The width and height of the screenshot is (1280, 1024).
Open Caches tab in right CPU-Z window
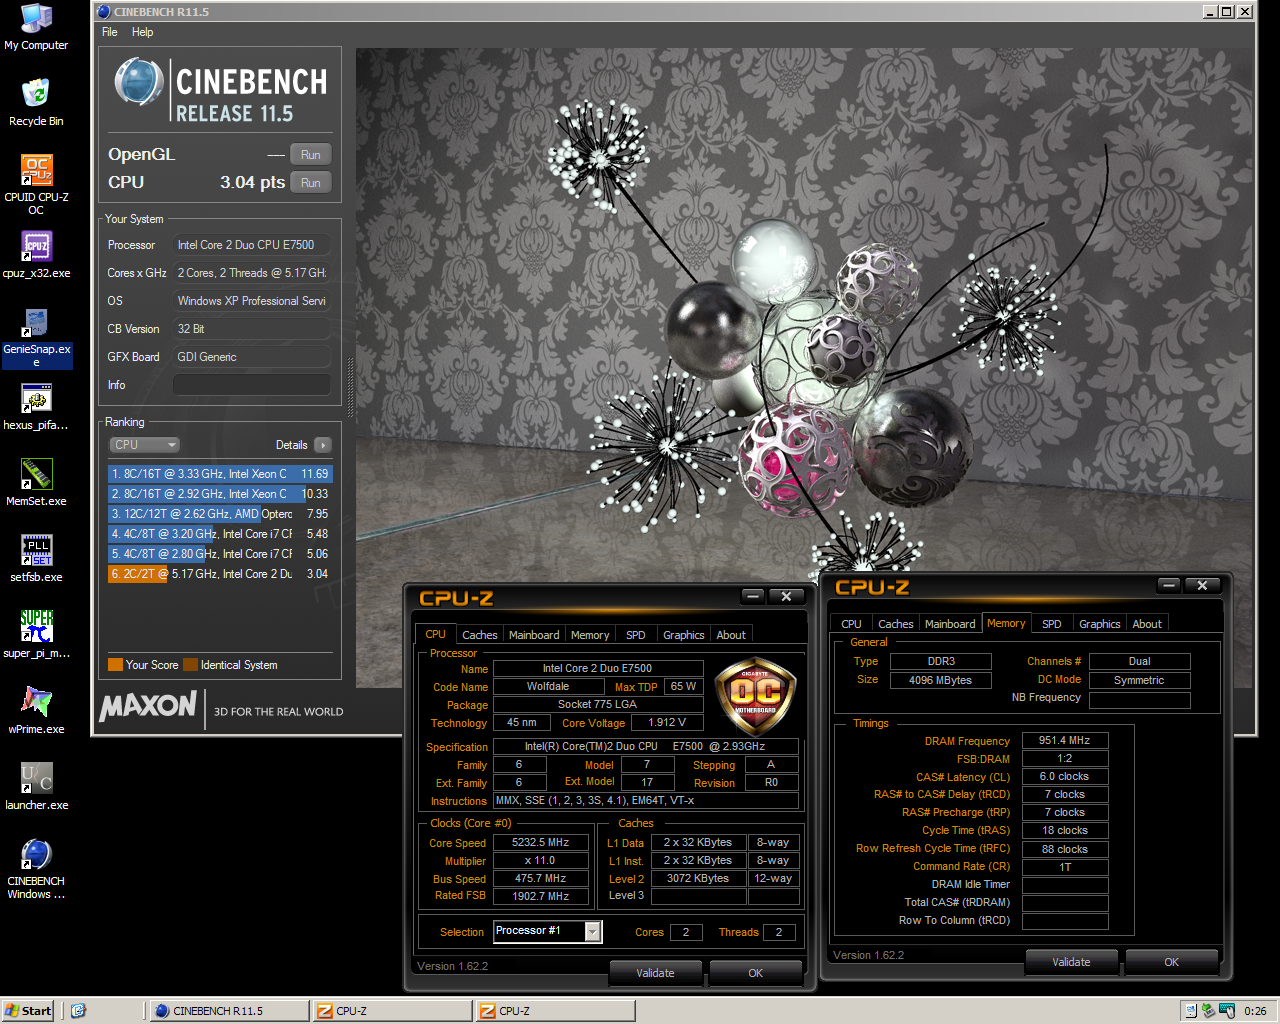[896, 624]
